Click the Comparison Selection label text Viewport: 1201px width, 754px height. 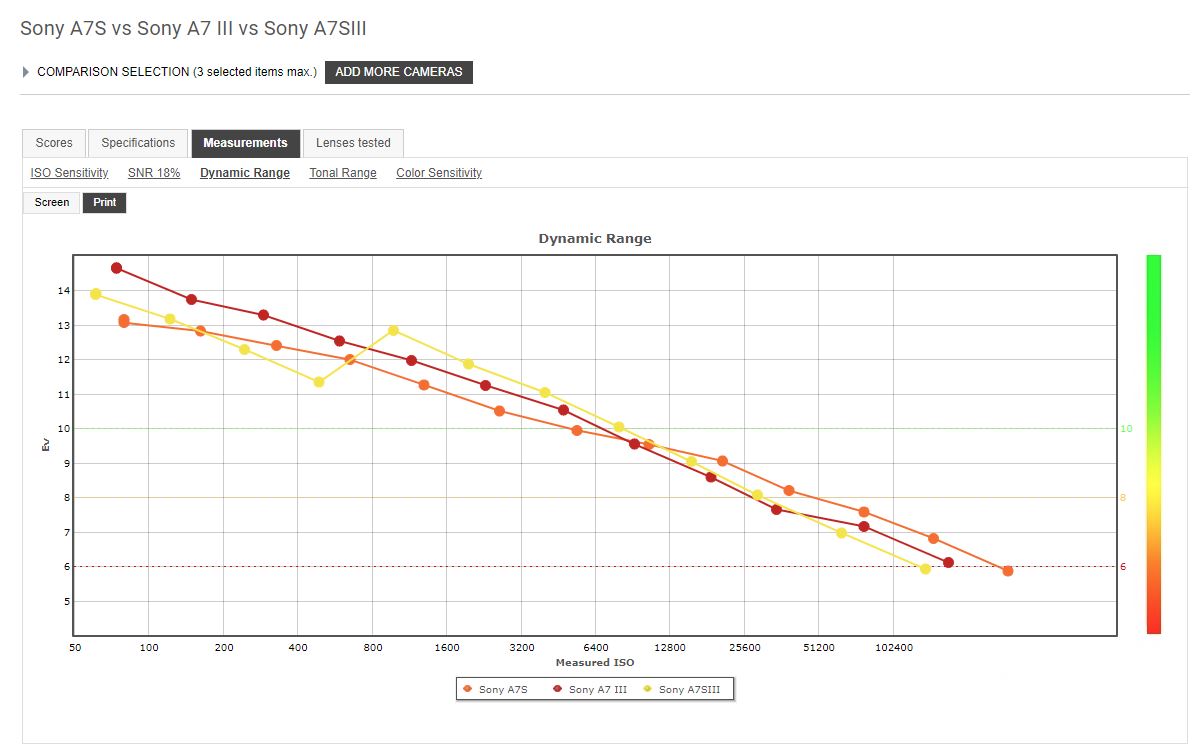point(177,72)
